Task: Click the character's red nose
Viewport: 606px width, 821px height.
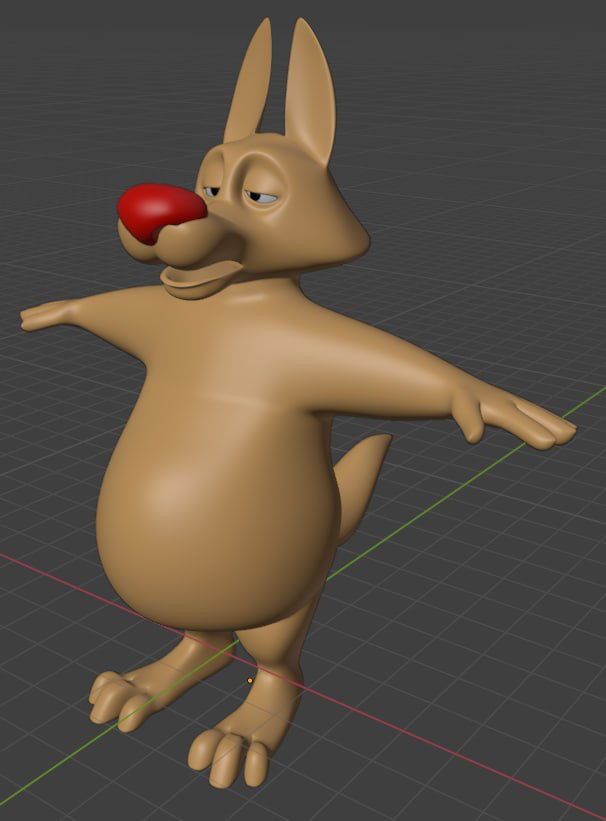Action: click(x=160, y=211)
